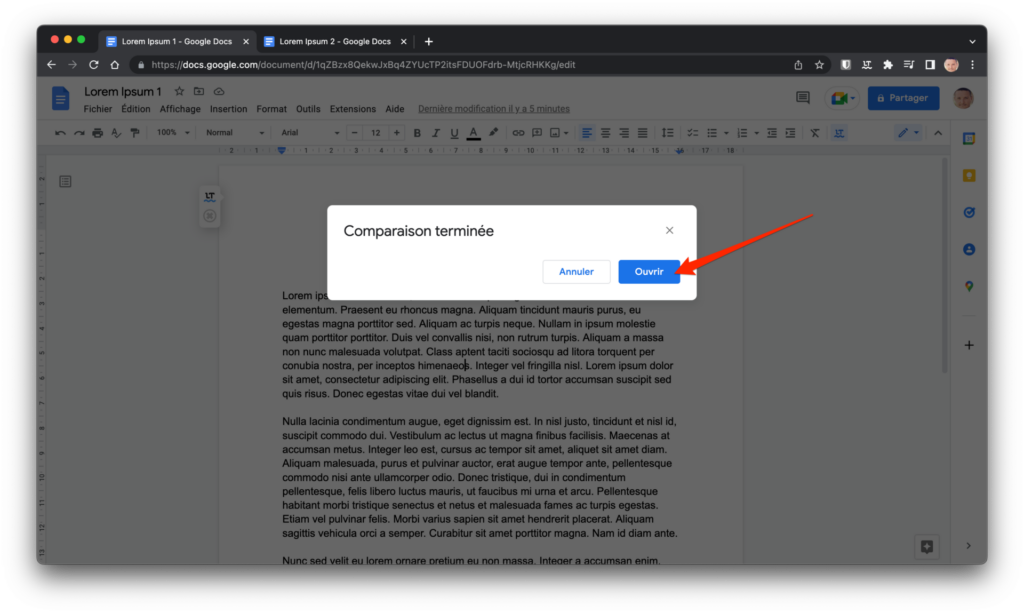The image size is (1024, 613).
Task: Click the insert image icon
Action: pyautogui.click(x=555, y=133)
